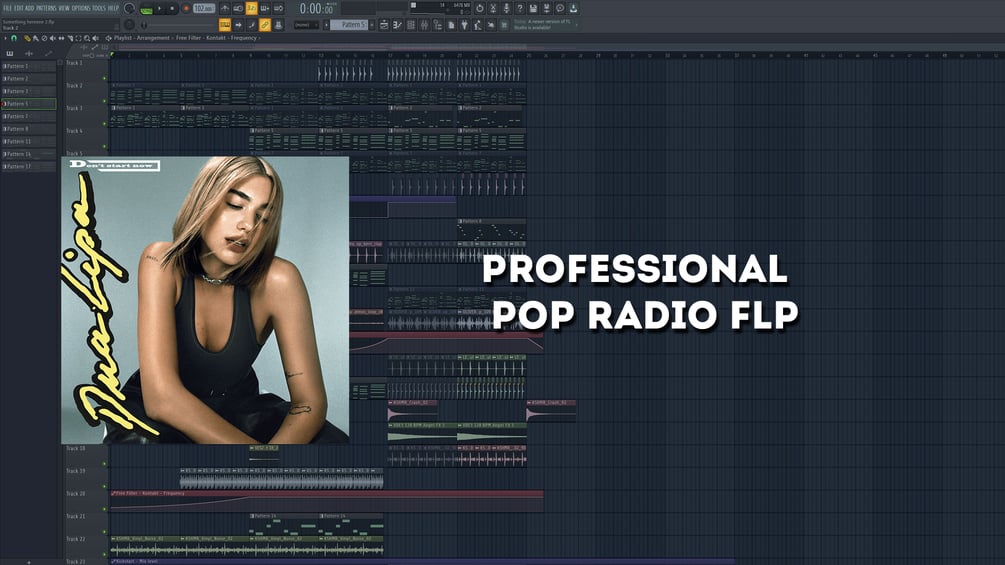Select the playlist delete tool
Screen dimensions: 1005x565
click(44, 38)
